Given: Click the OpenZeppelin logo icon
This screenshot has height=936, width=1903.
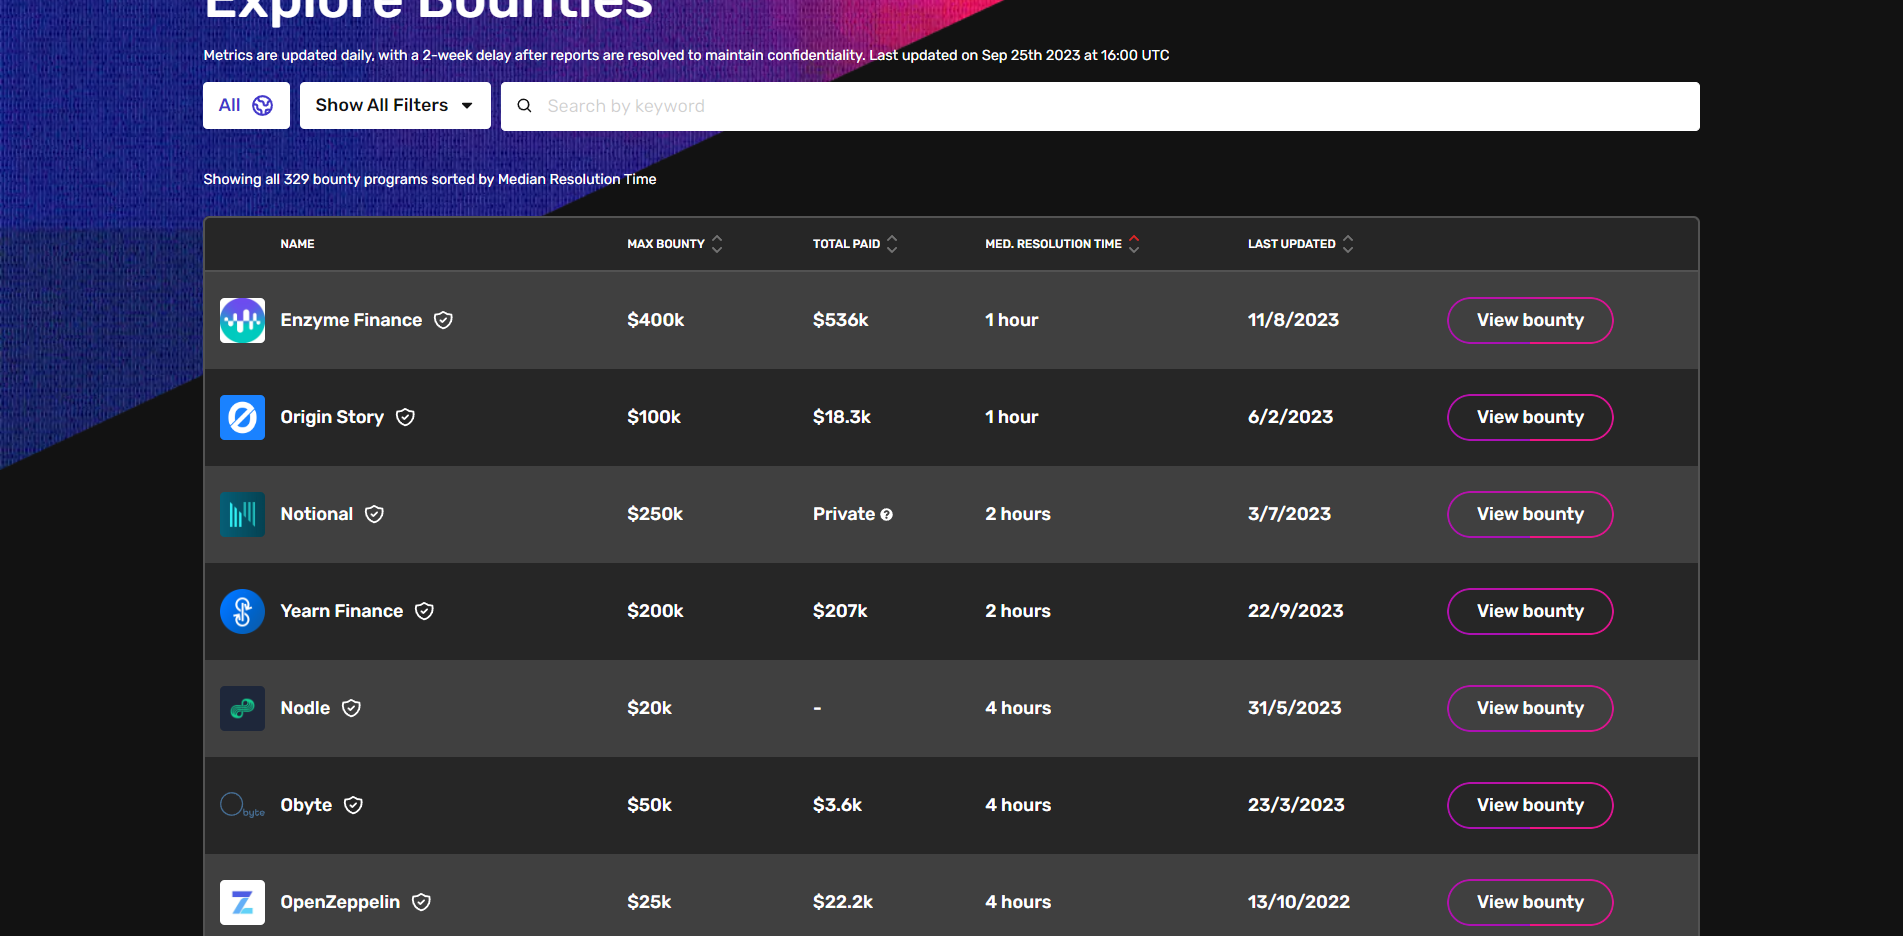Looking at the screenshot, I should 242,902.
